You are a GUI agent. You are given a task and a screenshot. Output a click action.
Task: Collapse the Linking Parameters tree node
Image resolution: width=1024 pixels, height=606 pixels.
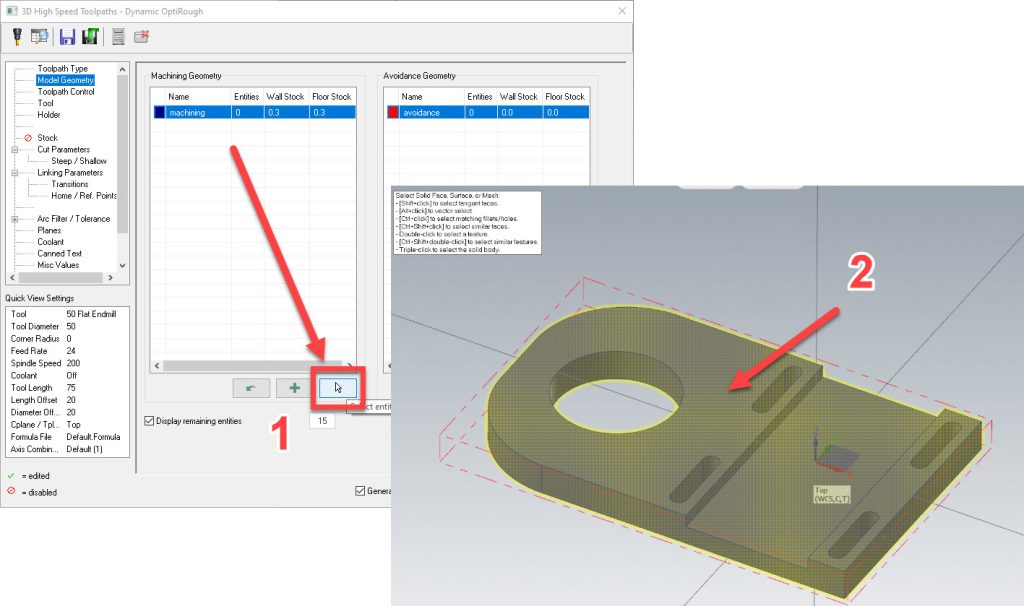(x=15, y=173)
